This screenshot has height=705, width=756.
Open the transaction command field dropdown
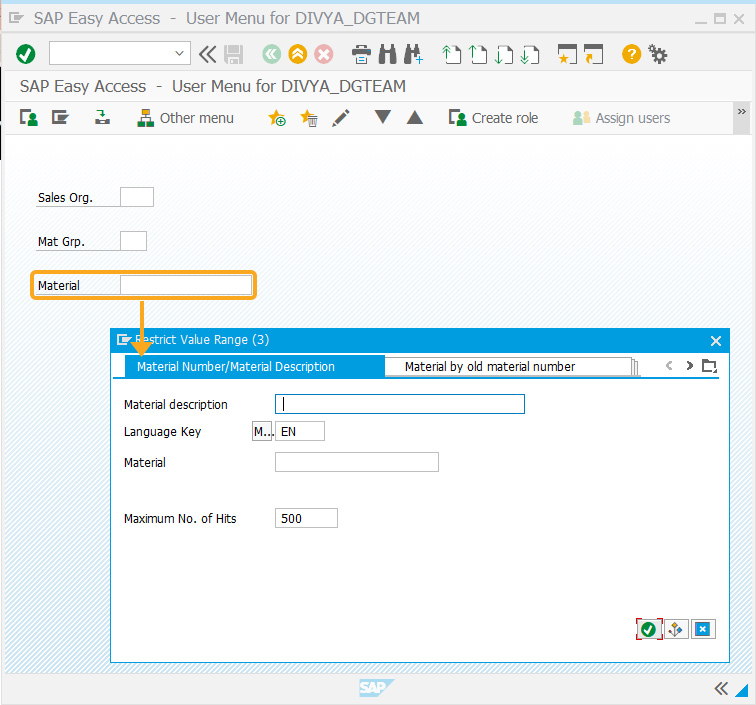click(179, 54)
